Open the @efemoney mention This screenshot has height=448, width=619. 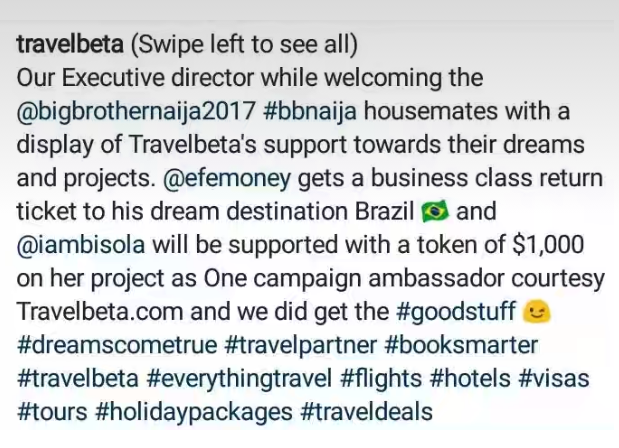point(227,178)
